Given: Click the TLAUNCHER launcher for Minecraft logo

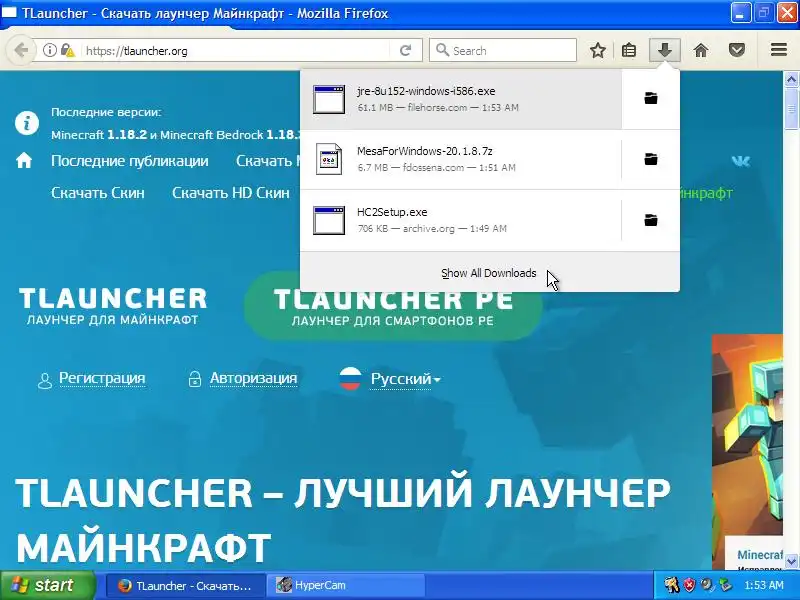Looking at the screenshot, I should pyautogui.click(x=113, y=306).
